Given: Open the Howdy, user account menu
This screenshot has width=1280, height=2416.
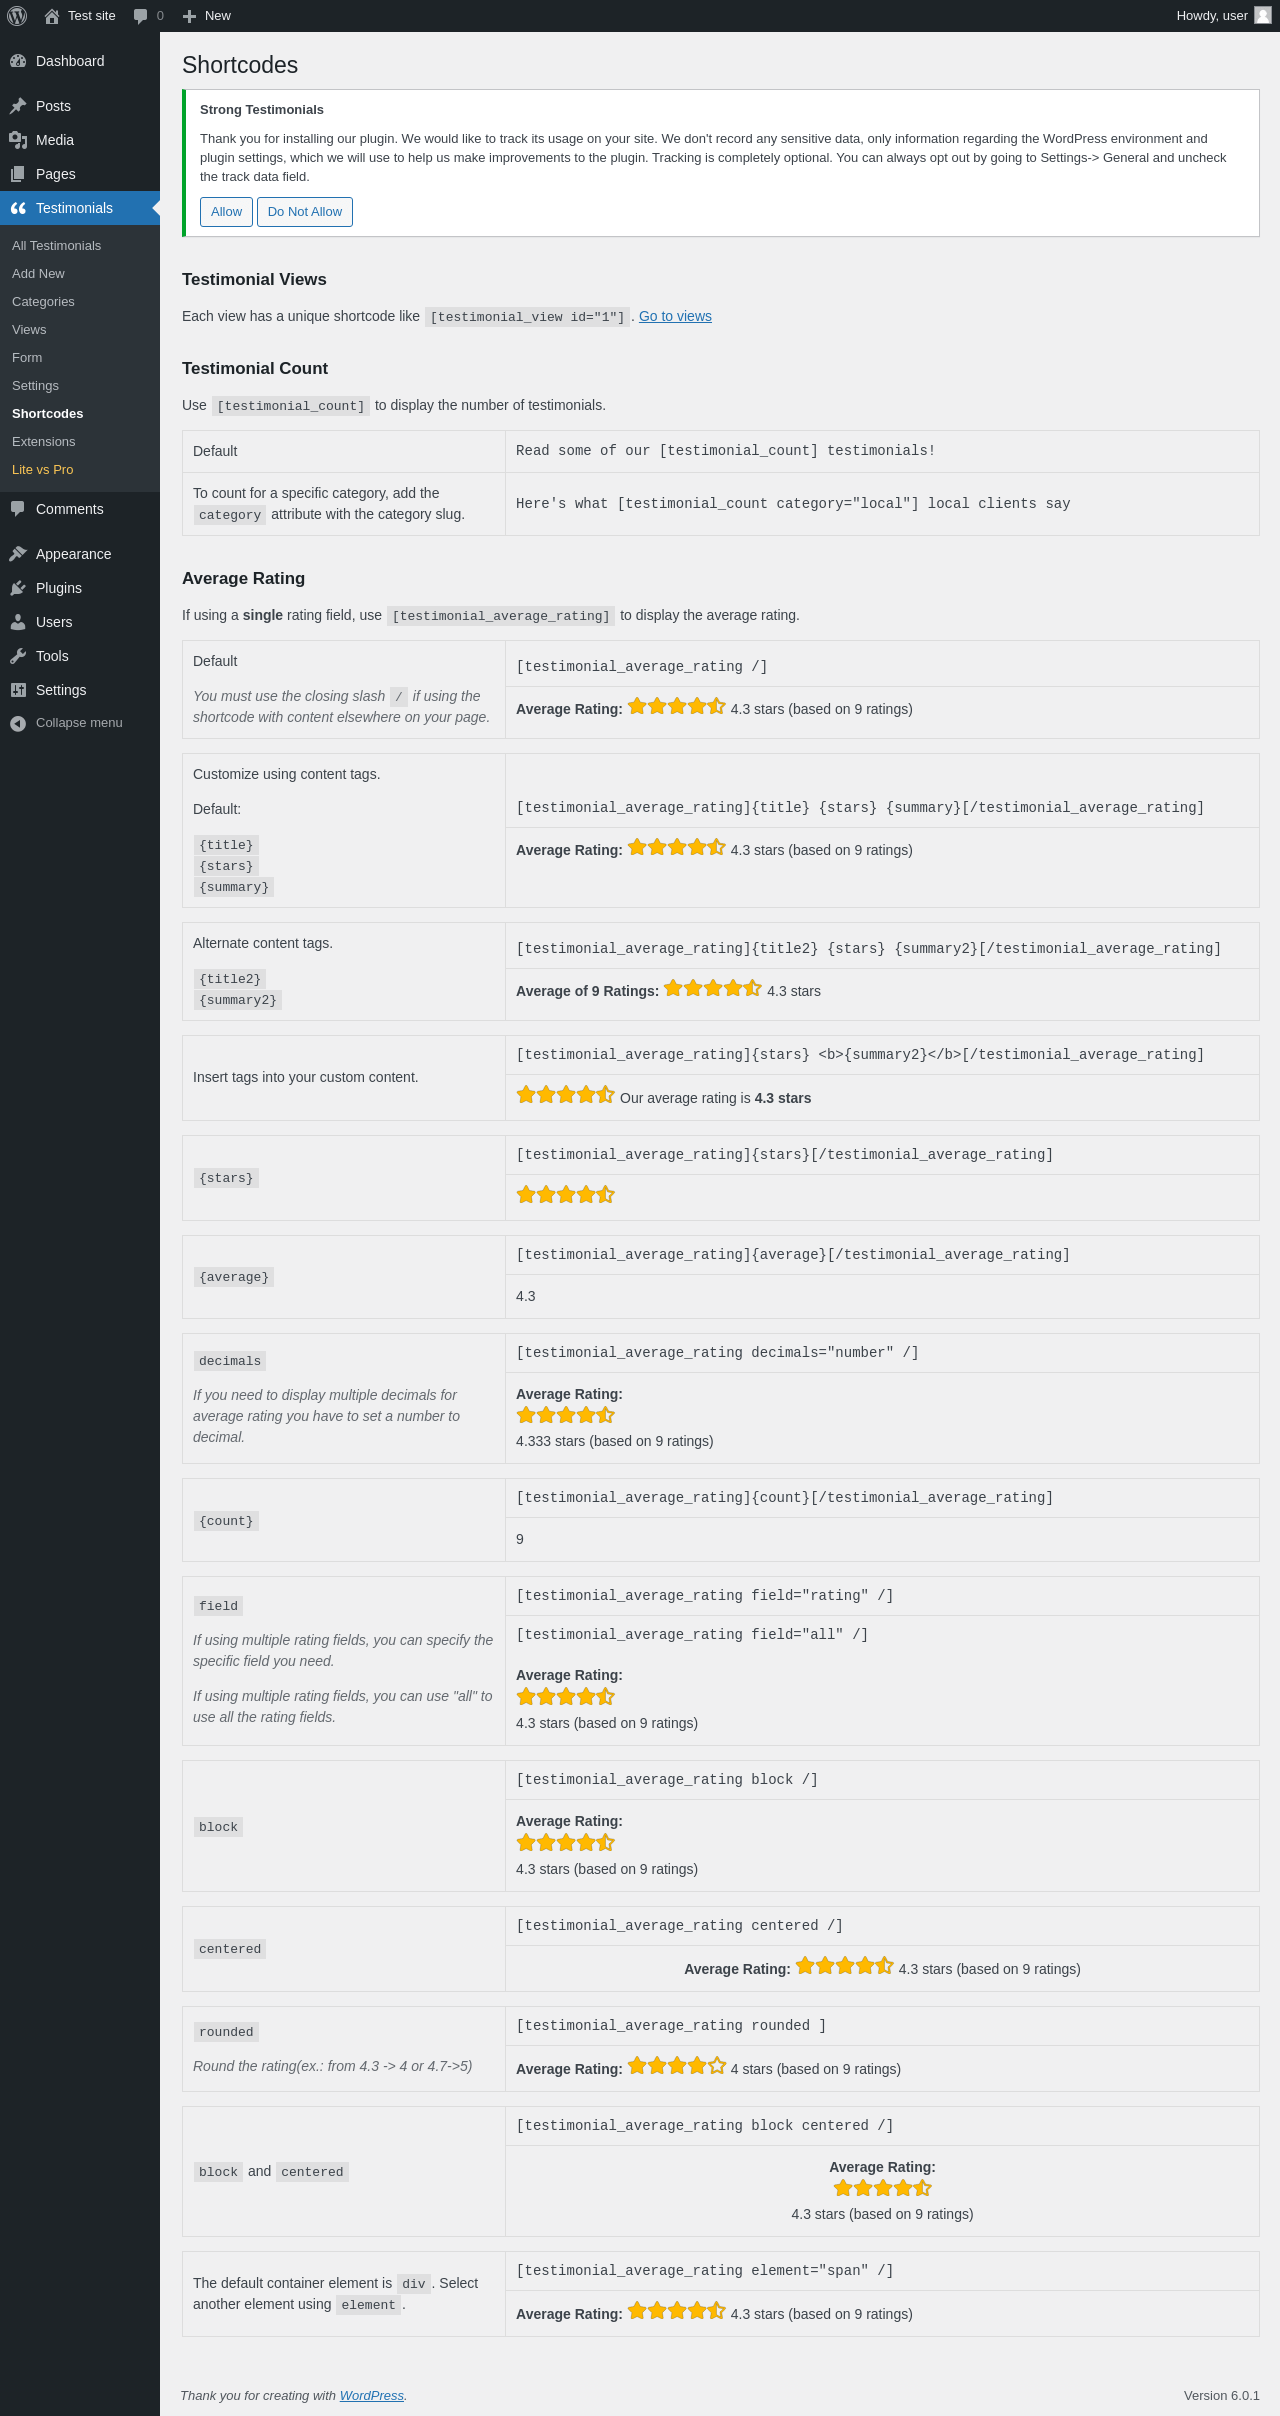Looking at the screenshot, I should tap(1211, 16).
